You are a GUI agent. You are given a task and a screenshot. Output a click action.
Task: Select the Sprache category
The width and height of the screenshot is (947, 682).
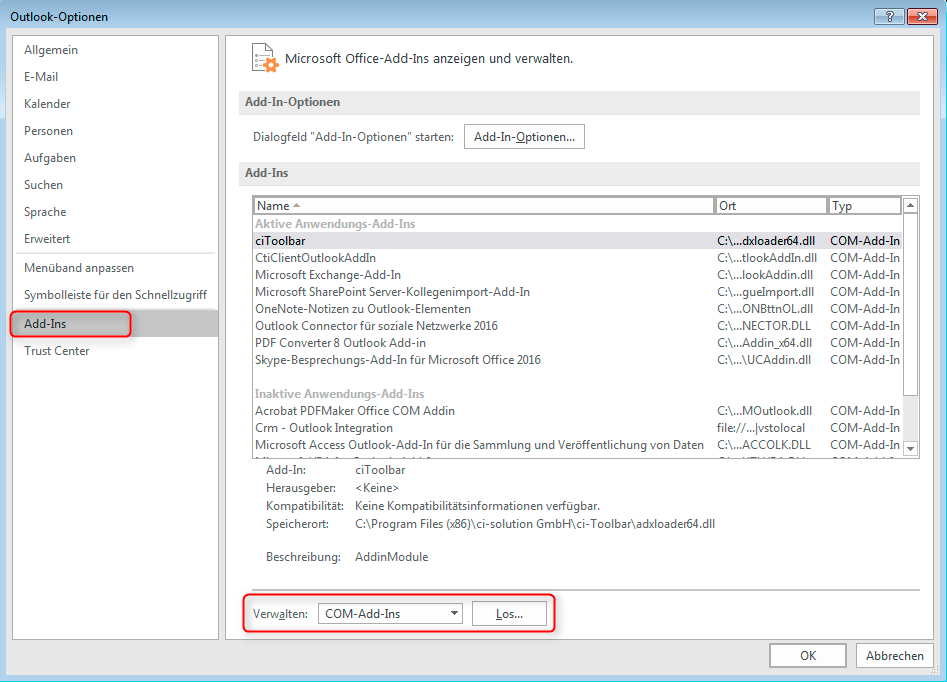coord(115,212)
